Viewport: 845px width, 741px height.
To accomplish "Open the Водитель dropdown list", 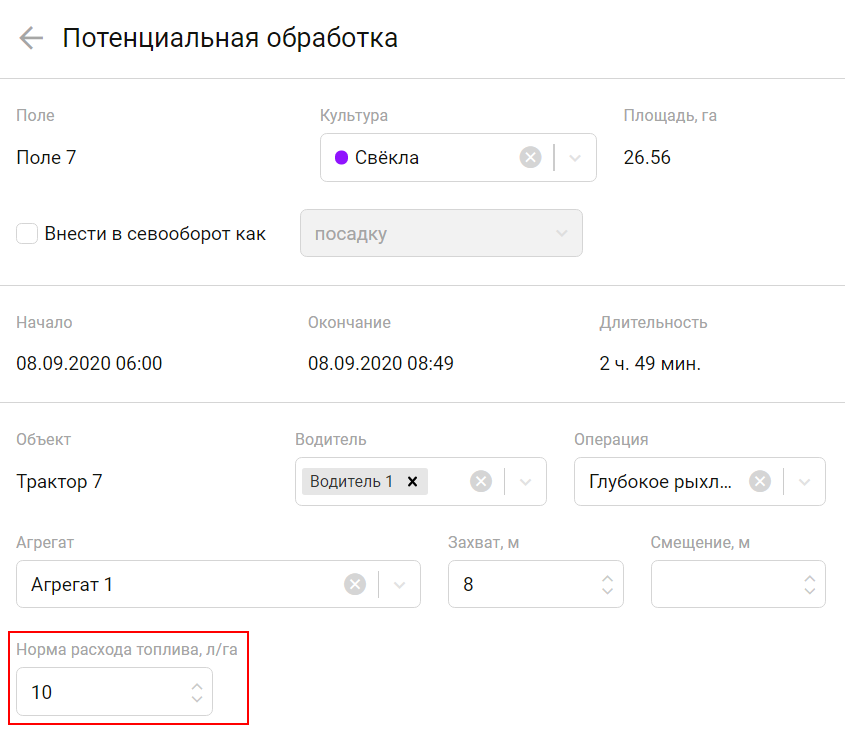I will click(524, 481).
